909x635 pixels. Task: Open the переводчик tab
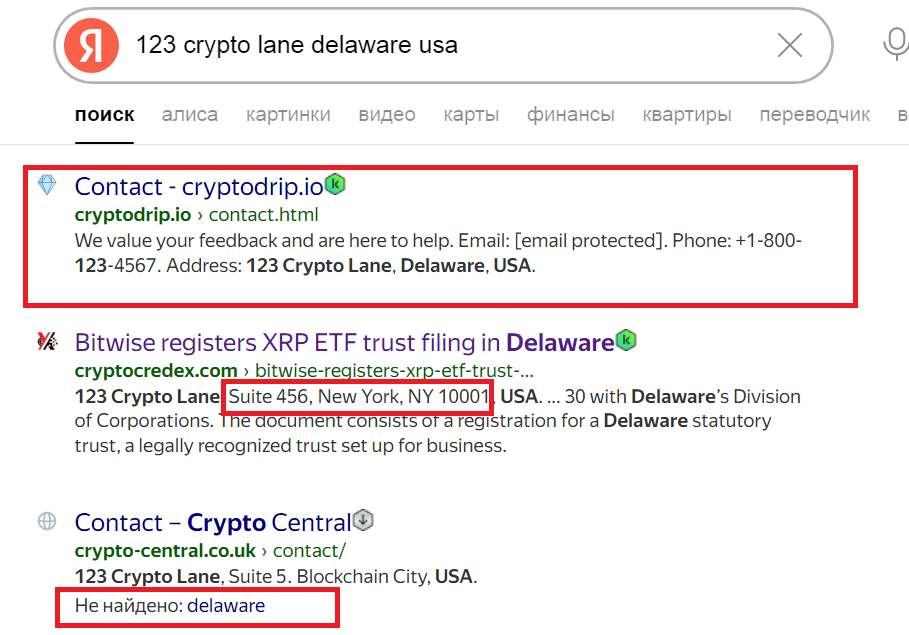(x=815, y=115)
